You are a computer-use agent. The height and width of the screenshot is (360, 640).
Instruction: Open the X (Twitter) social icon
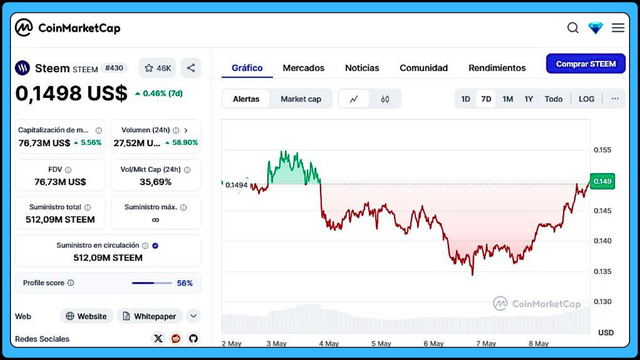pyautogui.click(x=158, y=338)
